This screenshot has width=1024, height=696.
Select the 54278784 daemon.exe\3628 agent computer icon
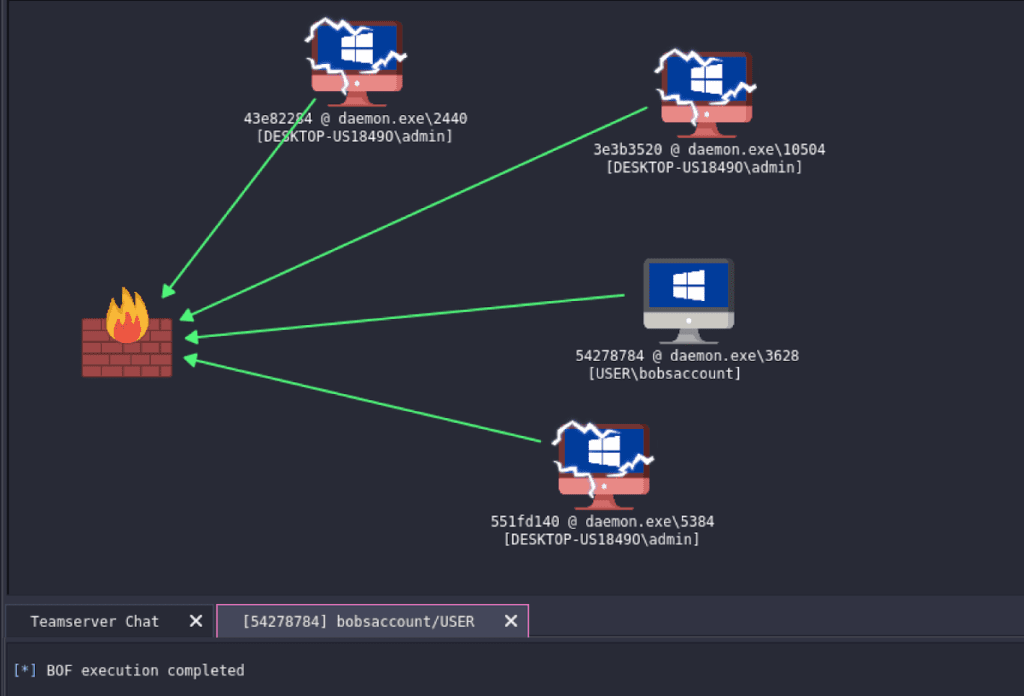click(x=688, y=300)
